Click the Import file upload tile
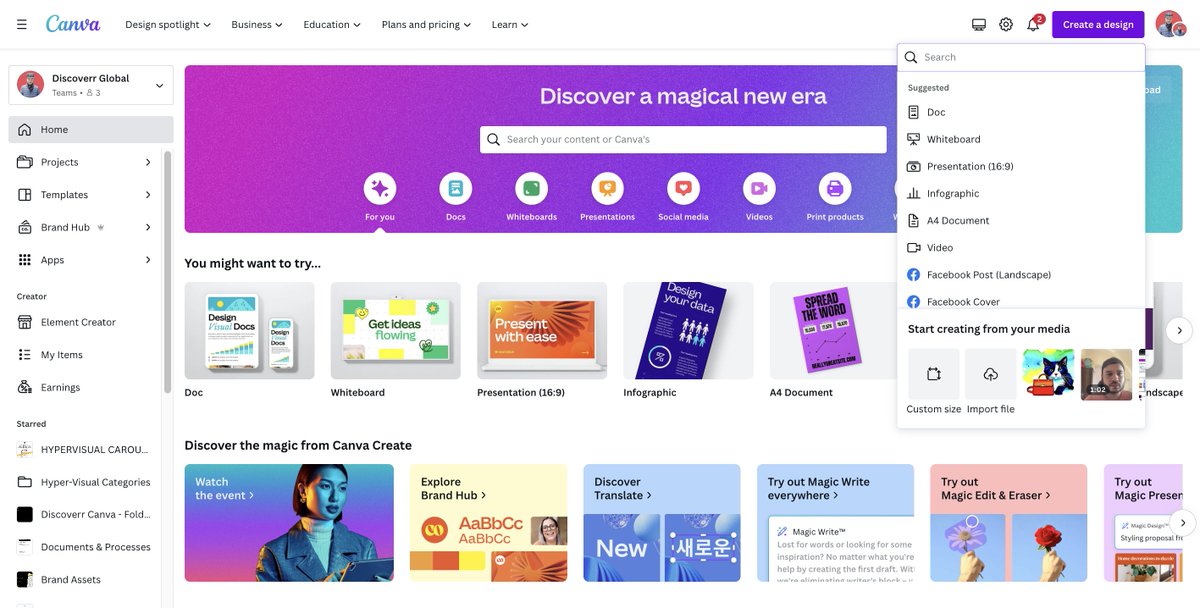 991,374
